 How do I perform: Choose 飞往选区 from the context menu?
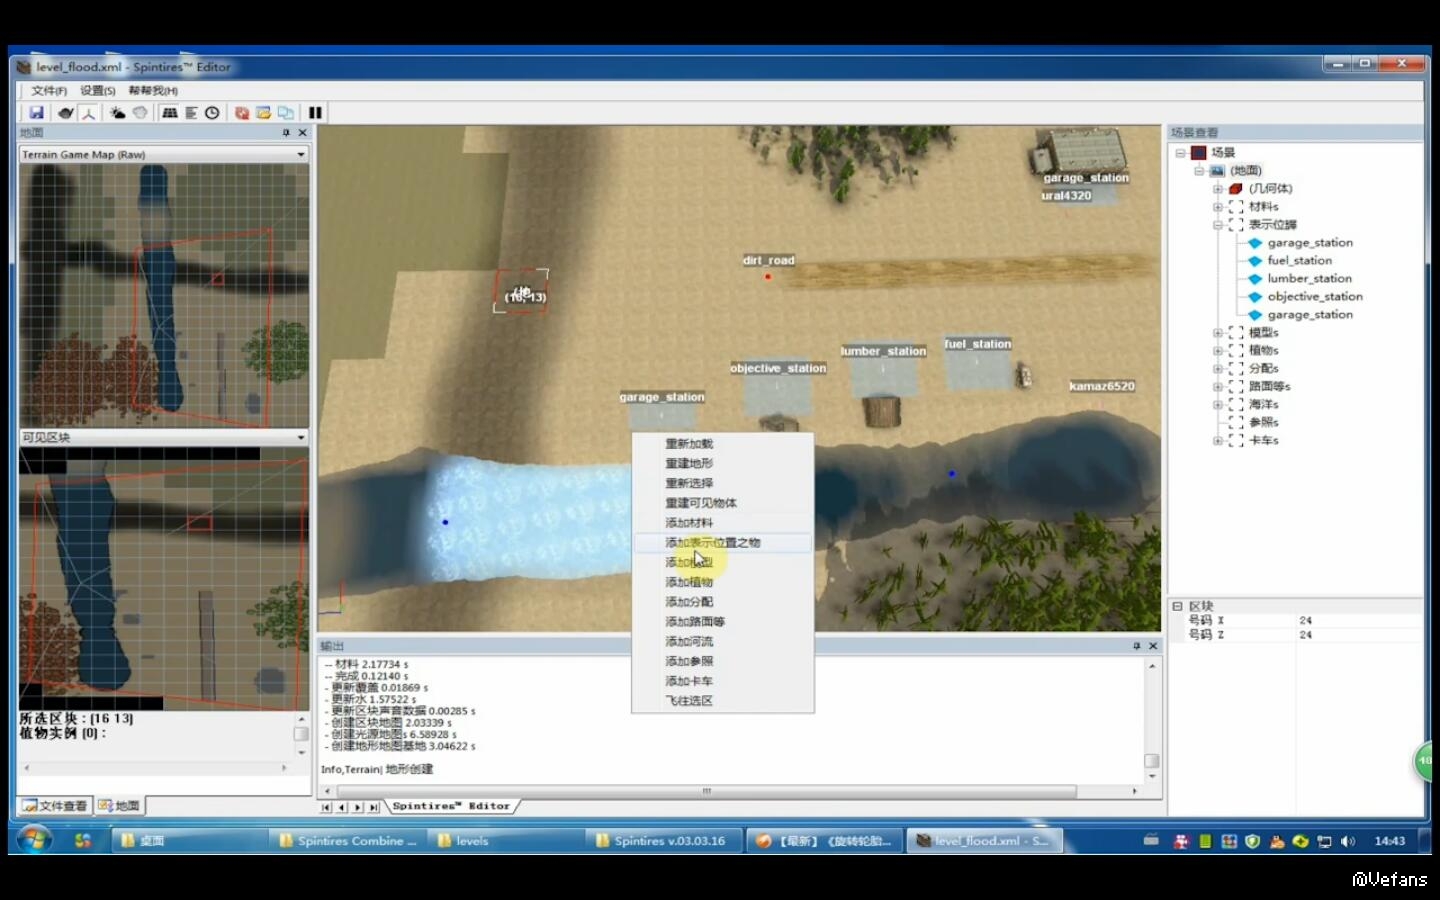coord(723,701)
